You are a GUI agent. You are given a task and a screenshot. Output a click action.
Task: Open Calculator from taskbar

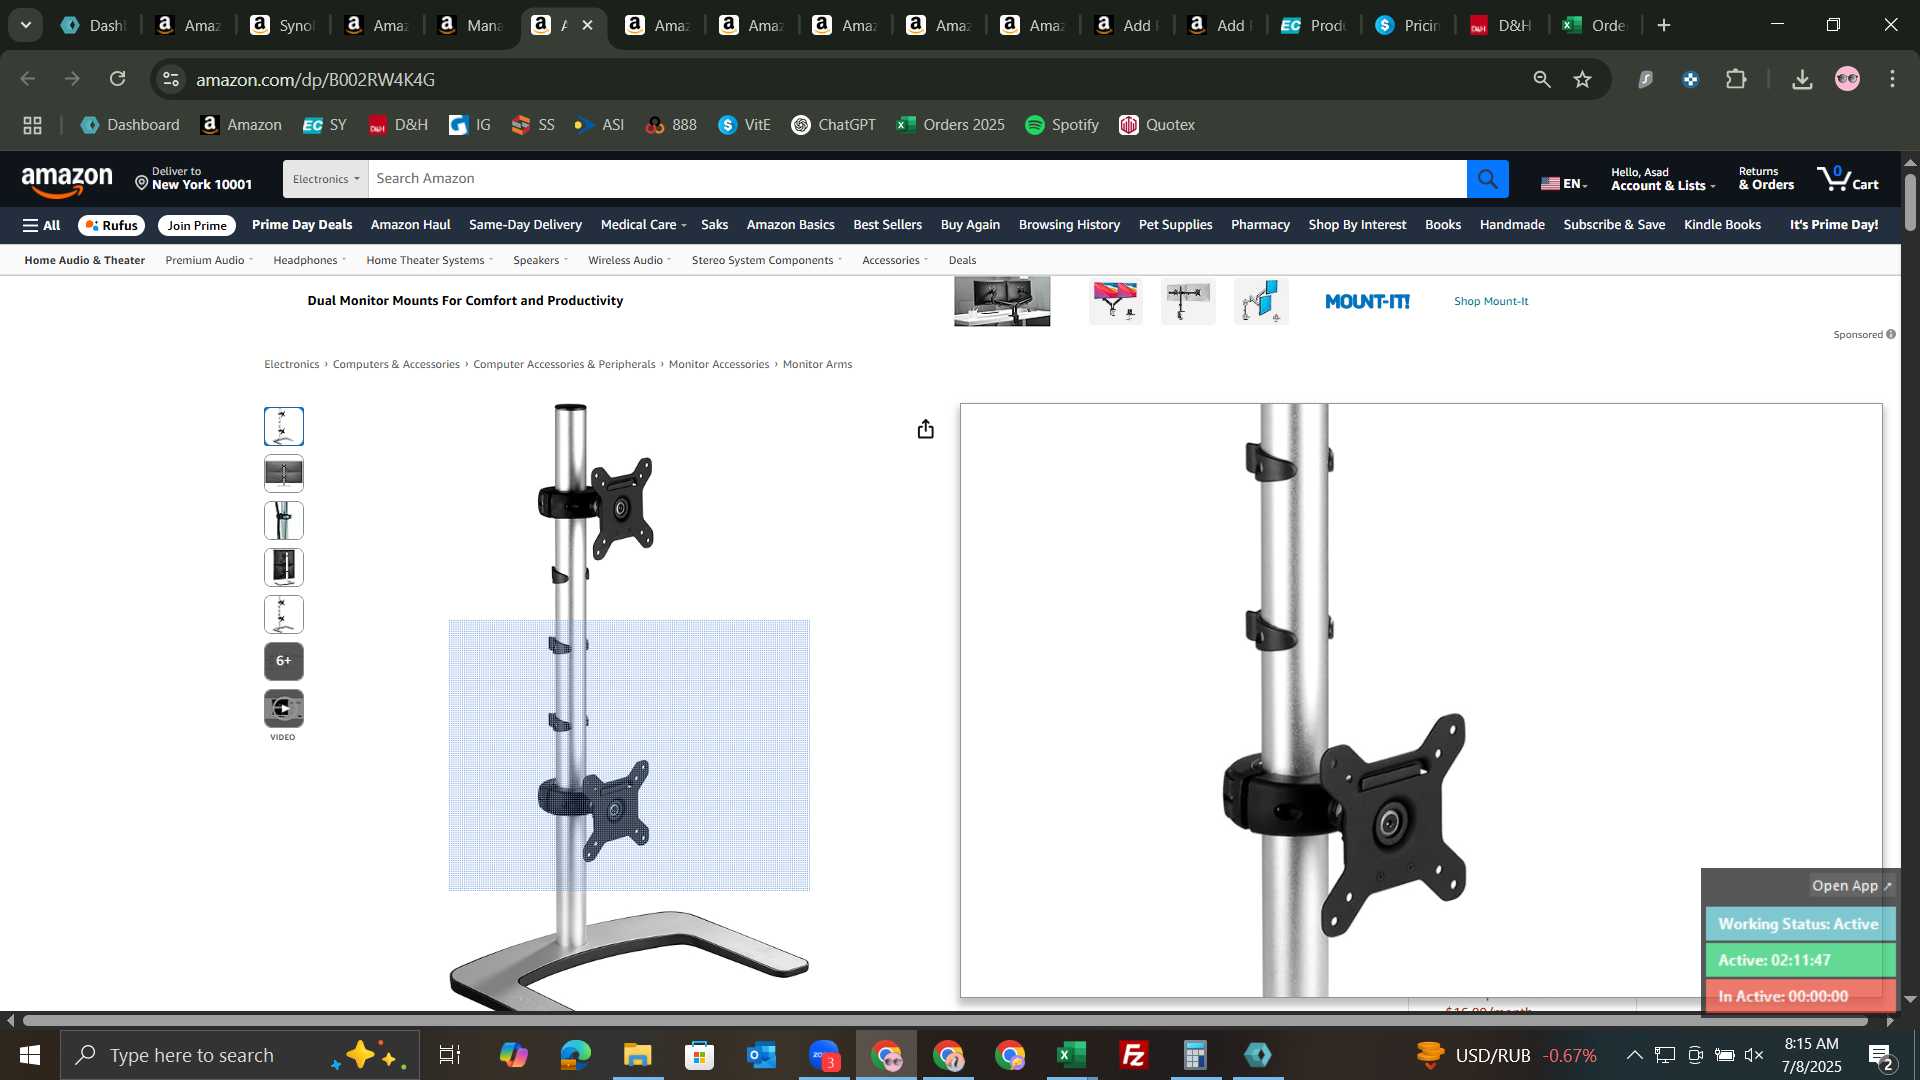pos(1196,1055)
